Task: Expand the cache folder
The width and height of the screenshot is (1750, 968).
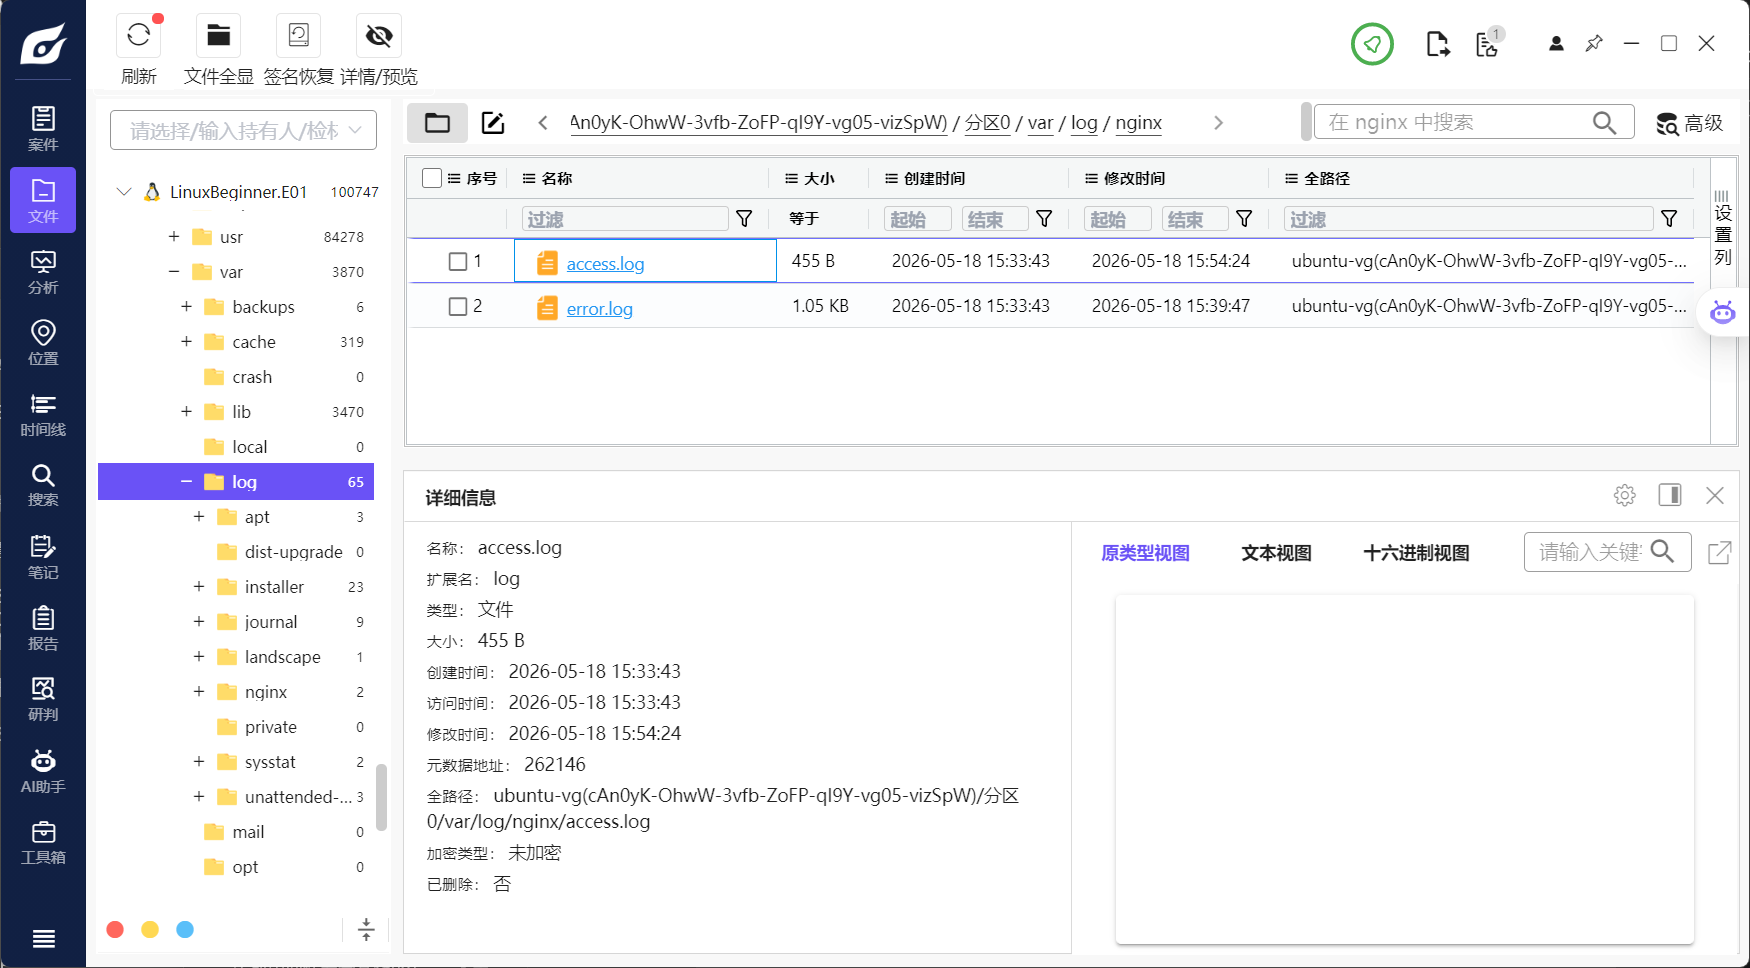Action: (186, 341)
